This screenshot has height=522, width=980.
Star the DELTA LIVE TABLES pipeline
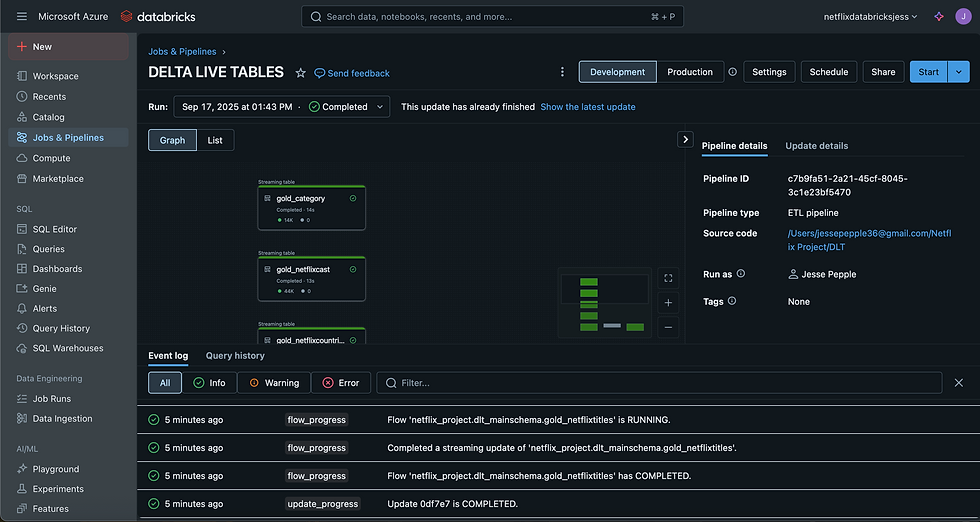click(x=300, y=73)
